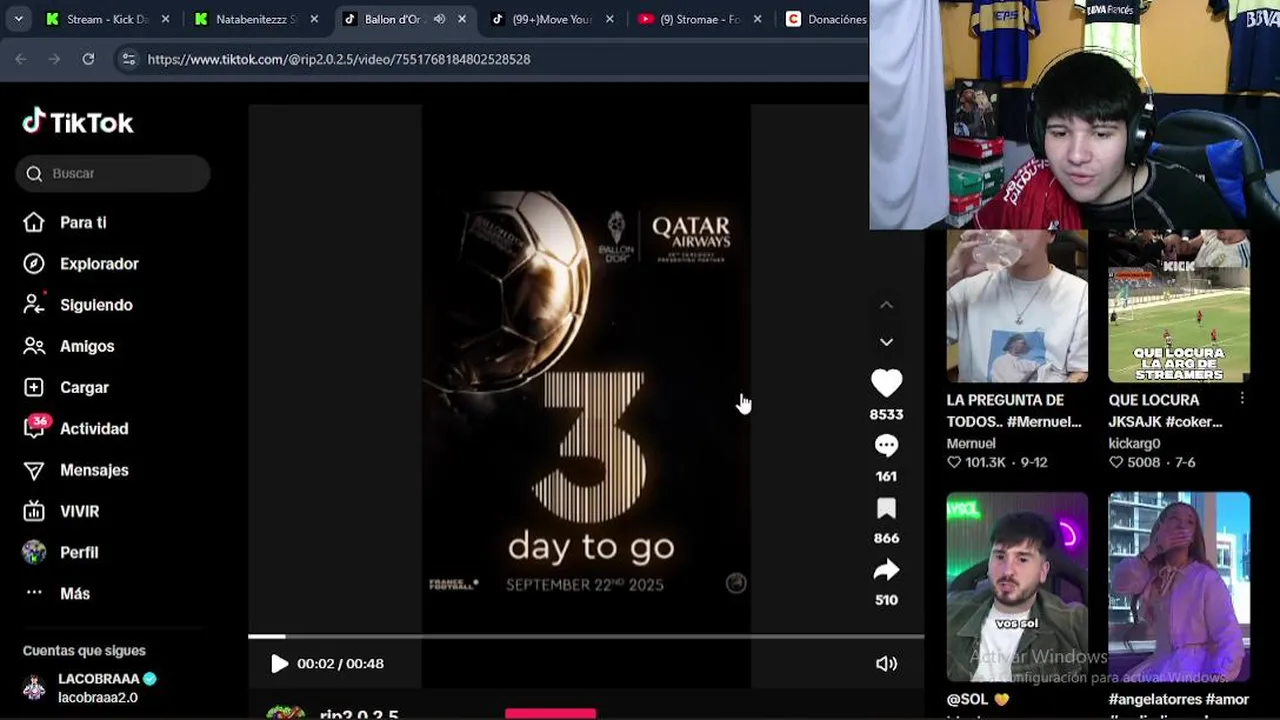The width and height of the screenshot is (1280, 720).
Task: Open QUE LOCURA kickarg0 video thumbnail
Action: click(1179, 306)
